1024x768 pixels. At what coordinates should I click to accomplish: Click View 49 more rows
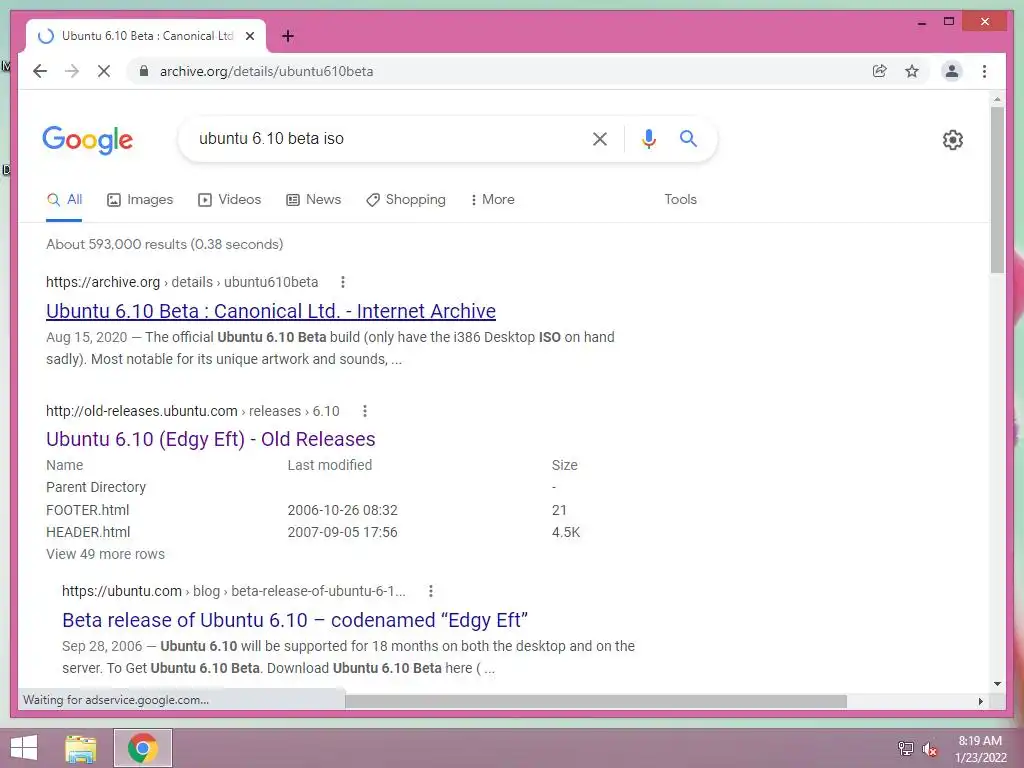pos(105,554)
